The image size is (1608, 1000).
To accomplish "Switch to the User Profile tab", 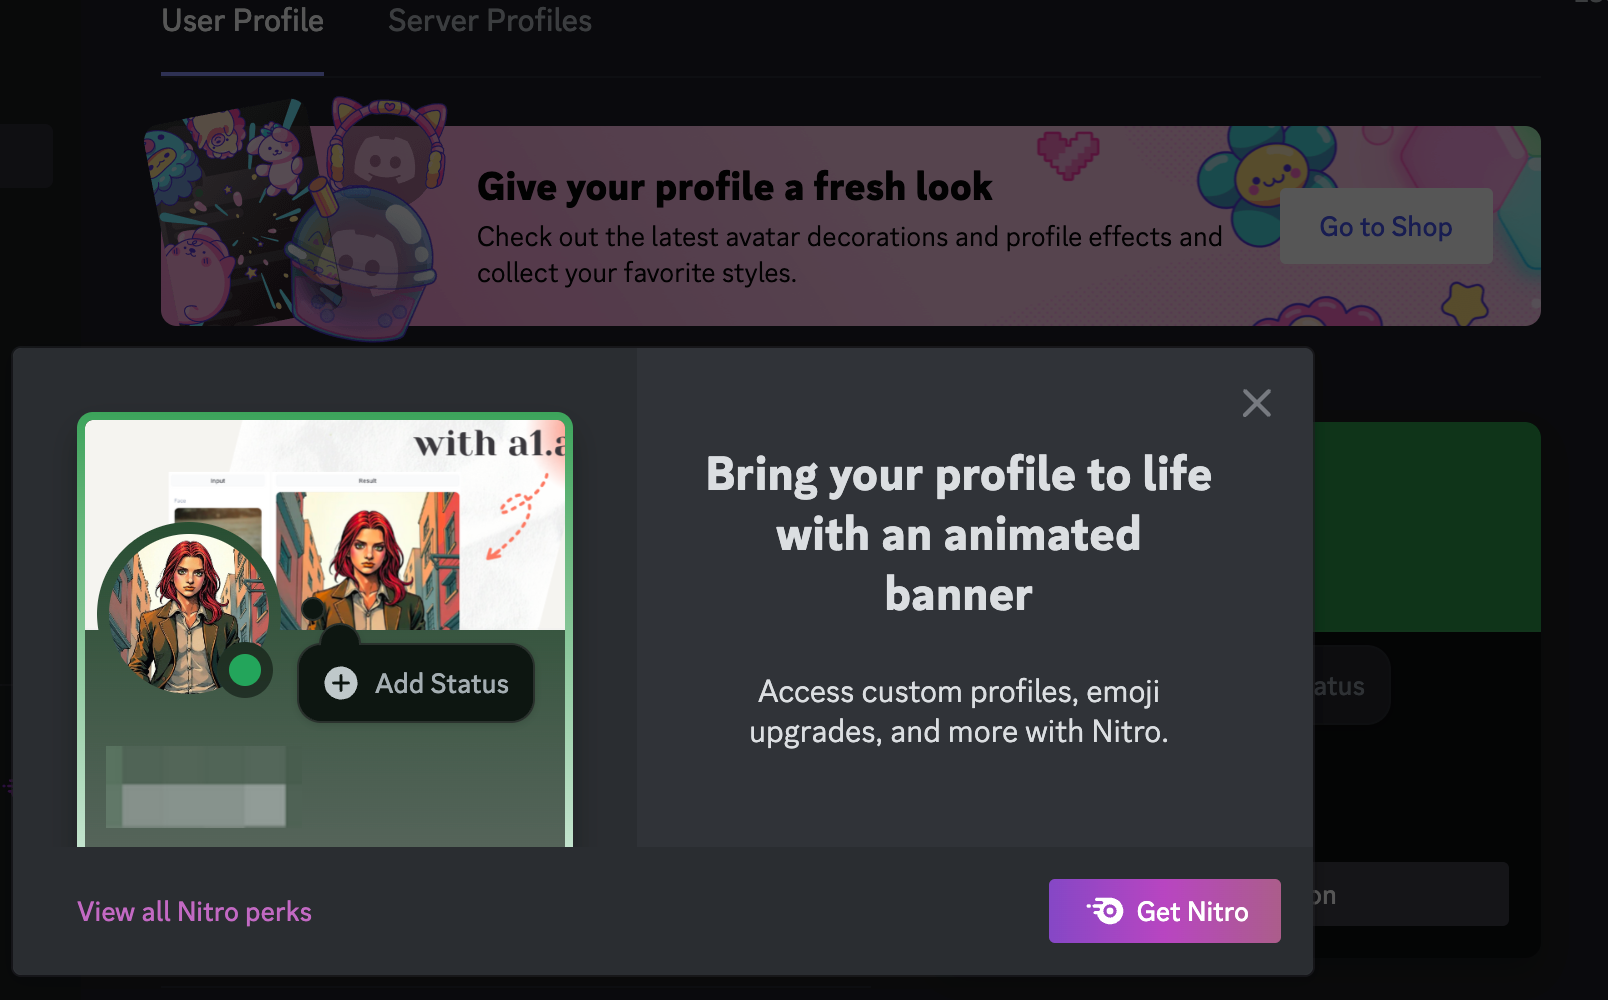I will click(x=242, y=21).
